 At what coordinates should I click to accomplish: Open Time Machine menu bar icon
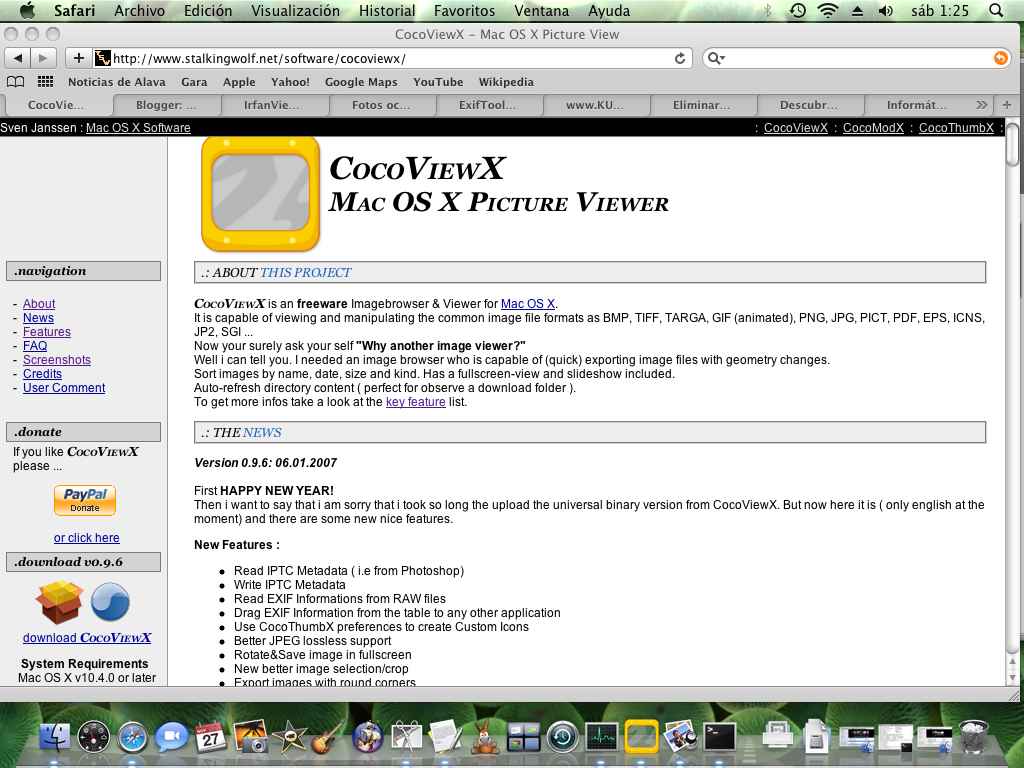797,10
